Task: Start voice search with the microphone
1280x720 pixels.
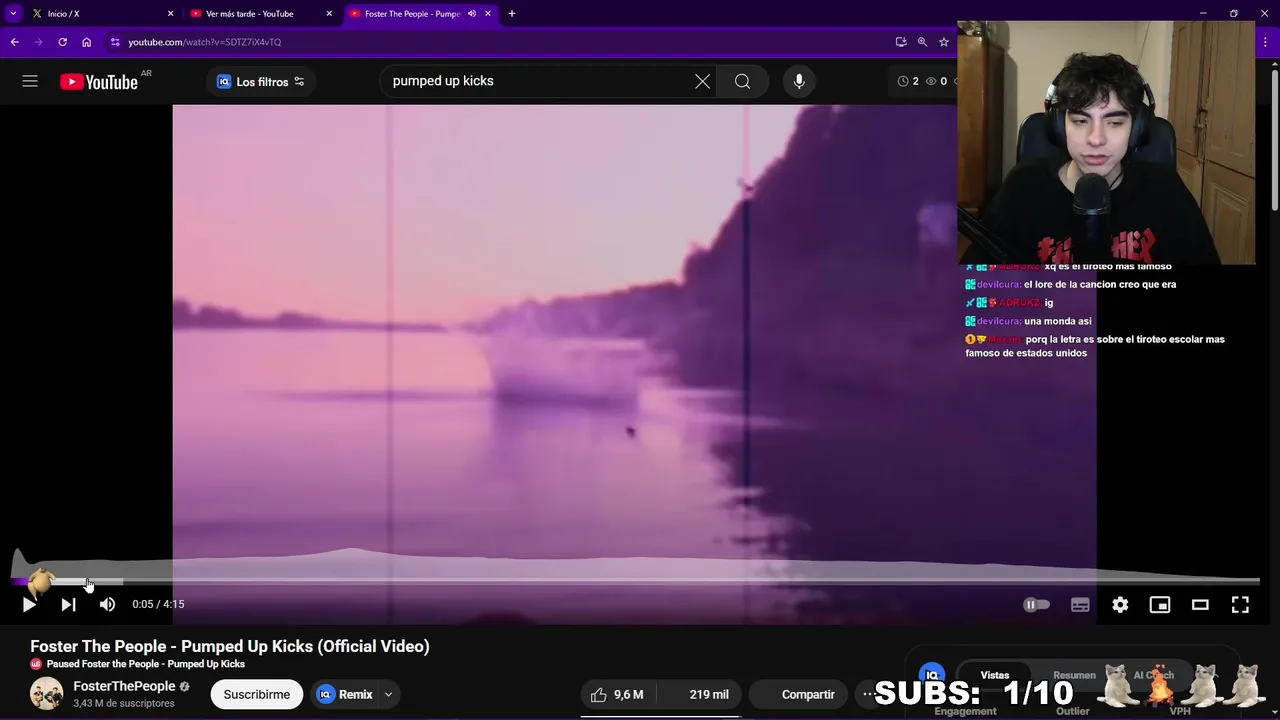Action: 799,81
